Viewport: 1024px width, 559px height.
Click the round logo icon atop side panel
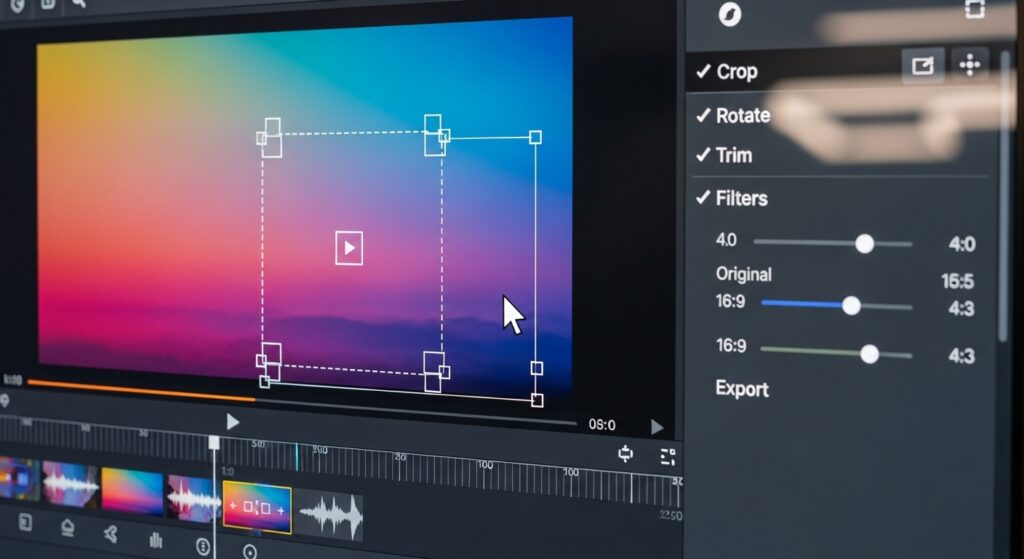(x=730, y=13)
